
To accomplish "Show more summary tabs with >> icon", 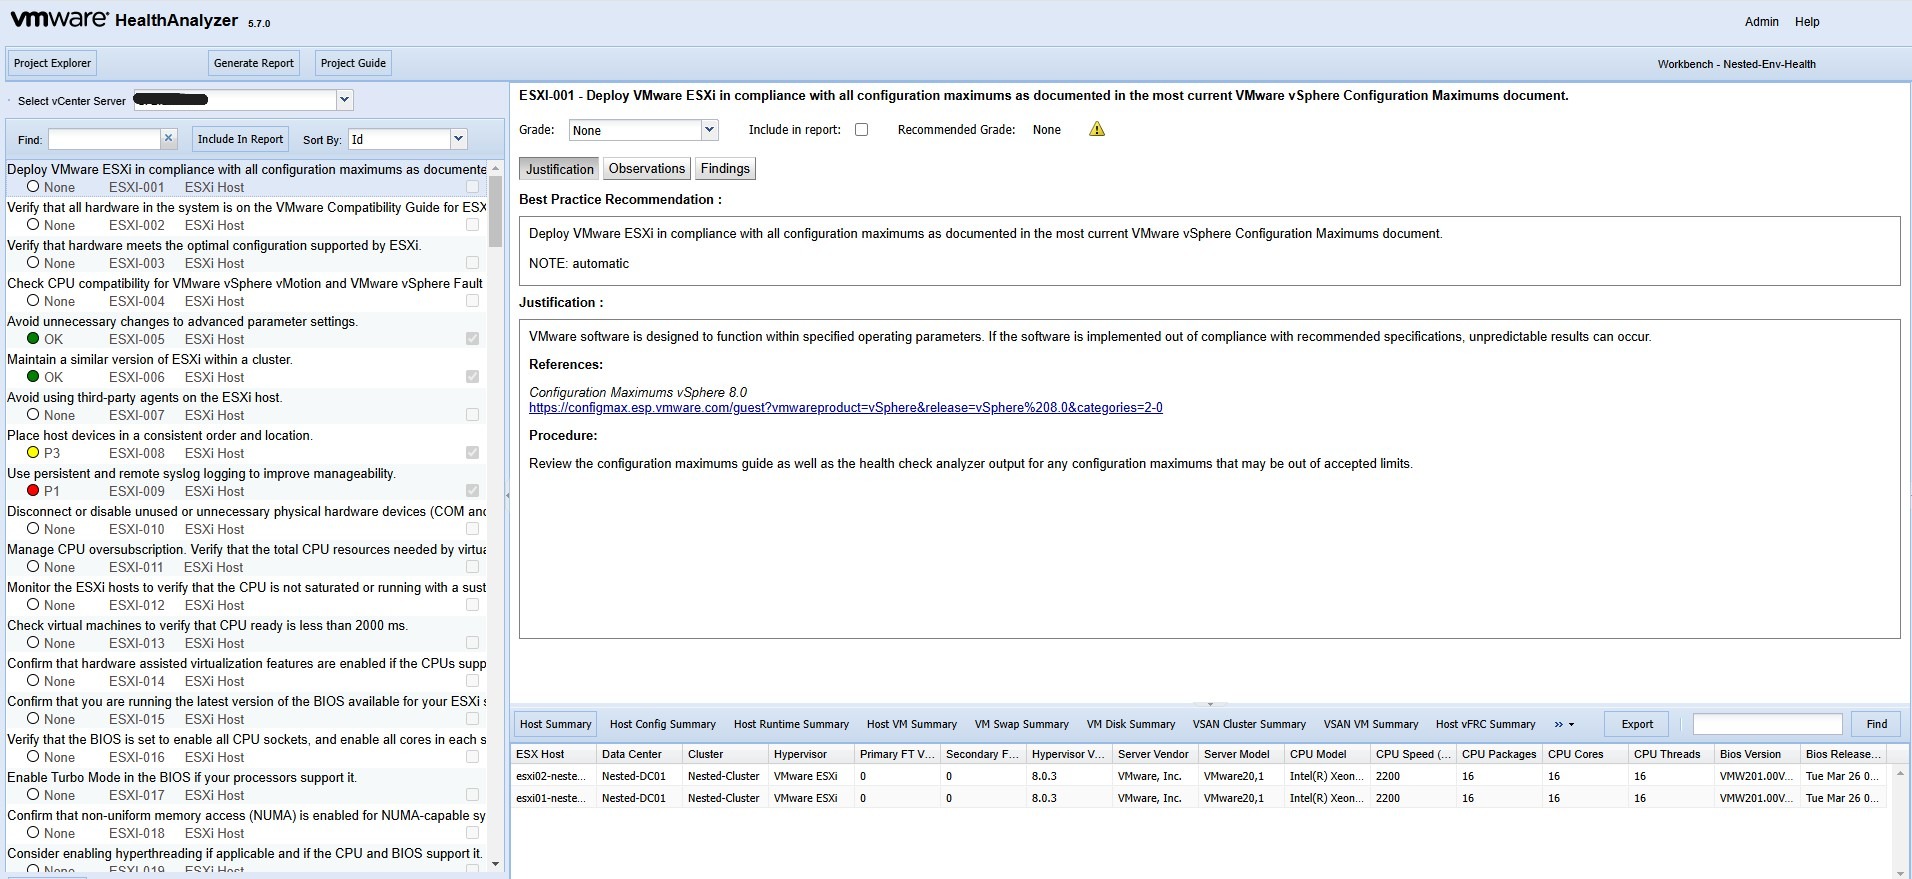I will [x=1564, y=724].
